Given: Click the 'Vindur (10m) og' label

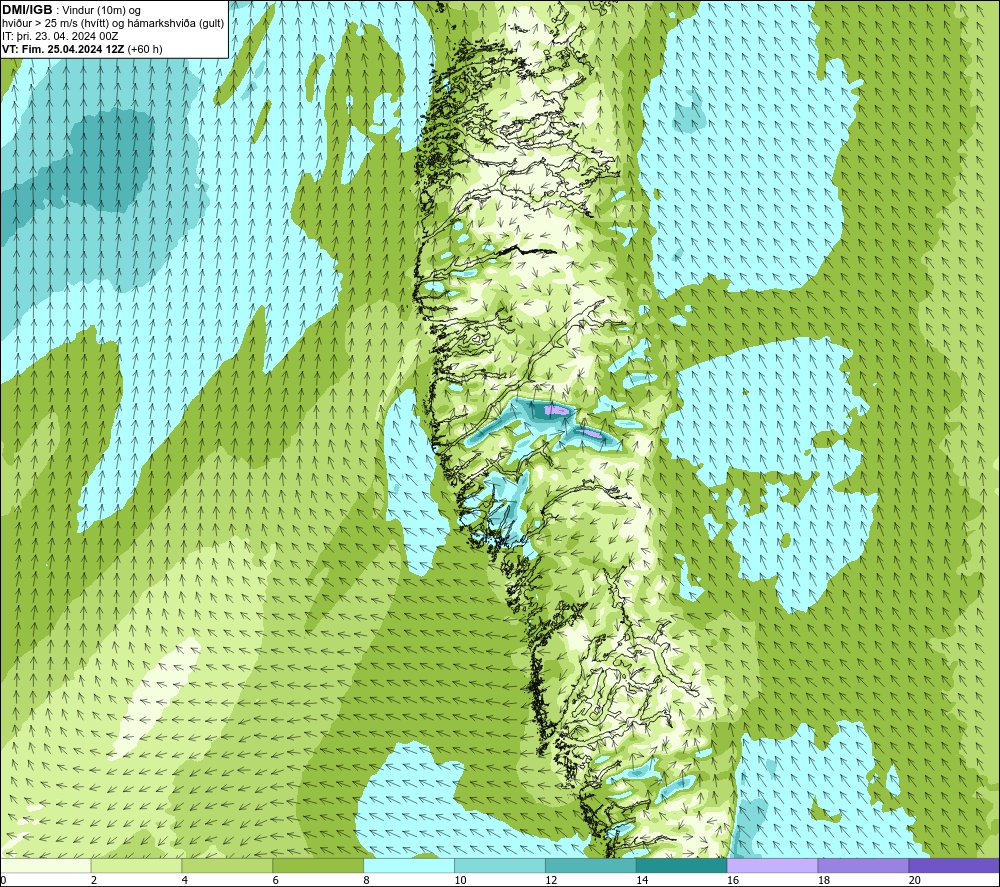Looking at the screenshot, I should [x=102, y=11].
